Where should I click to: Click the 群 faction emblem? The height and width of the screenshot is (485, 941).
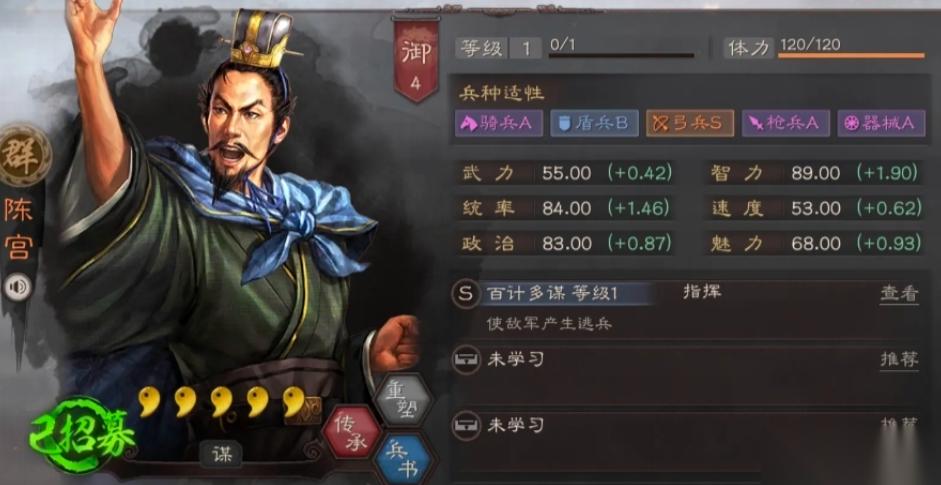[25, 155]
